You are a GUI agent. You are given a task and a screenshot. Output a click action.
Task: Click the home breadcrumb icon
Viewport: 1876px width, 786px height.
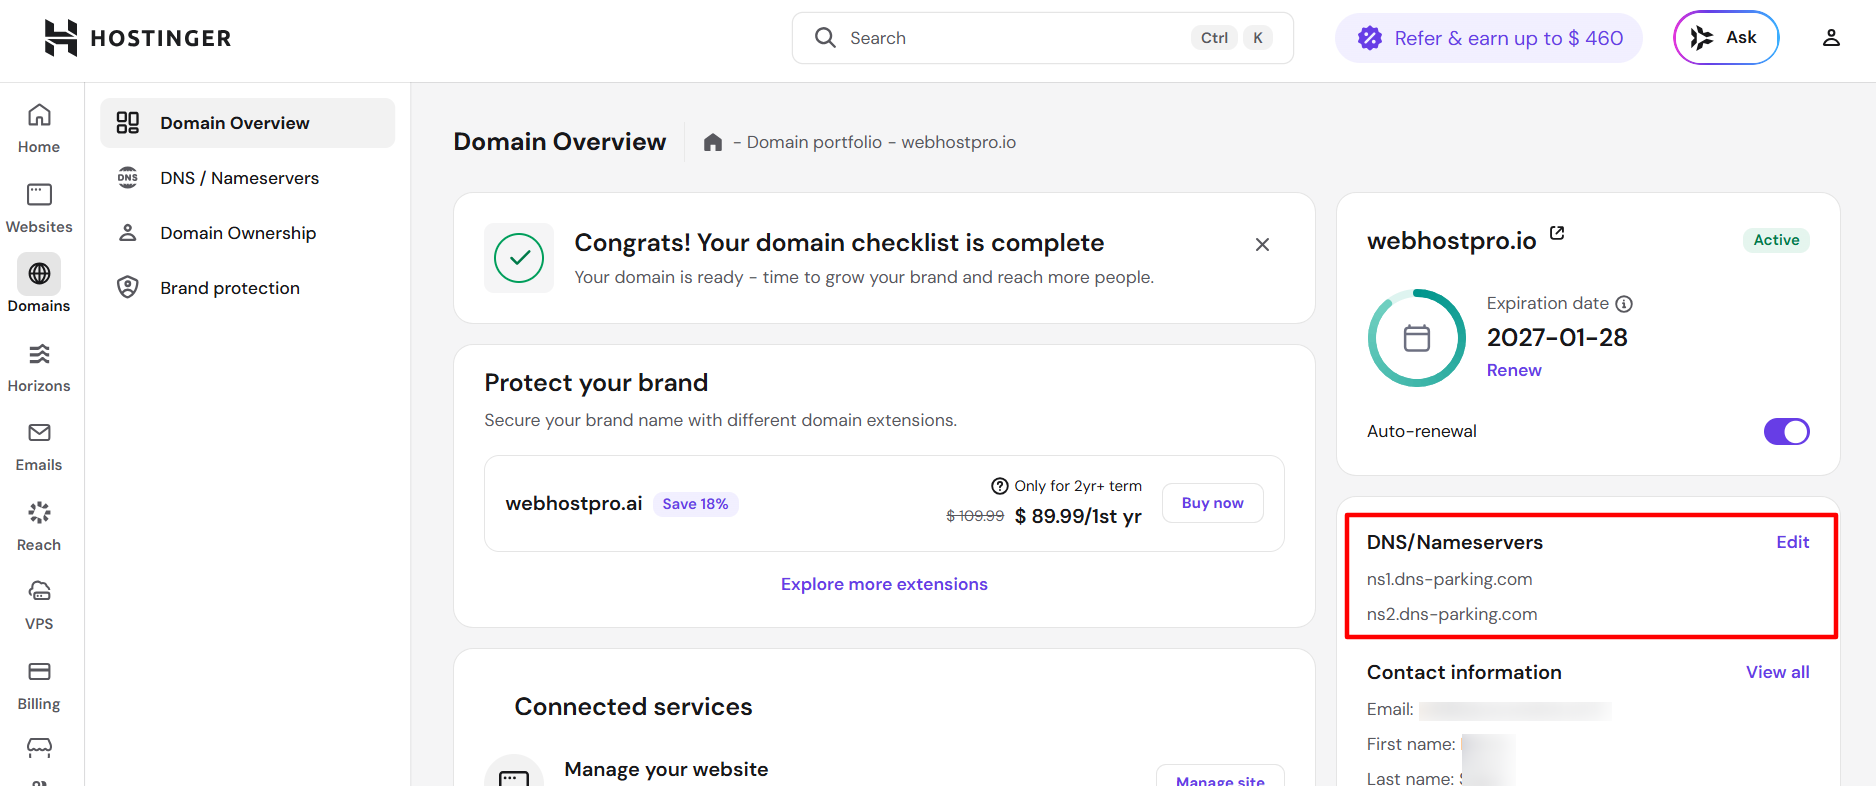point(713,142)
